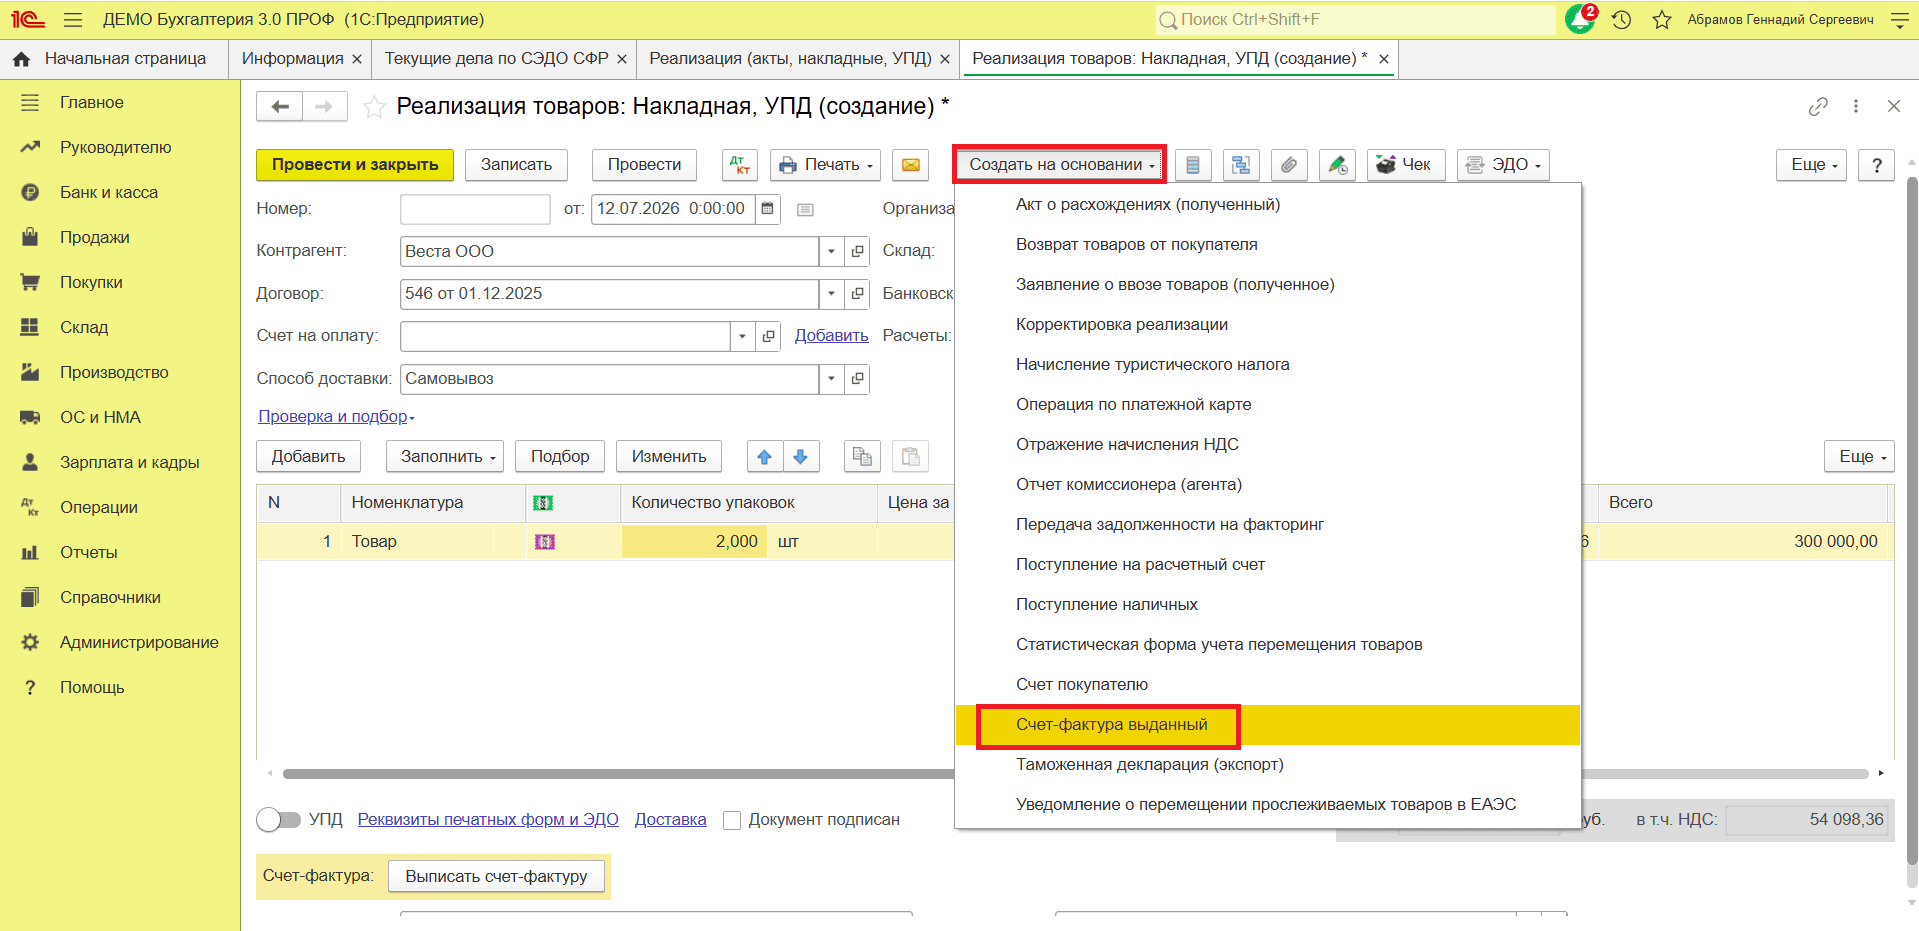
Task: Open Банк и касса sidebar section
Action: coord(109,193)
